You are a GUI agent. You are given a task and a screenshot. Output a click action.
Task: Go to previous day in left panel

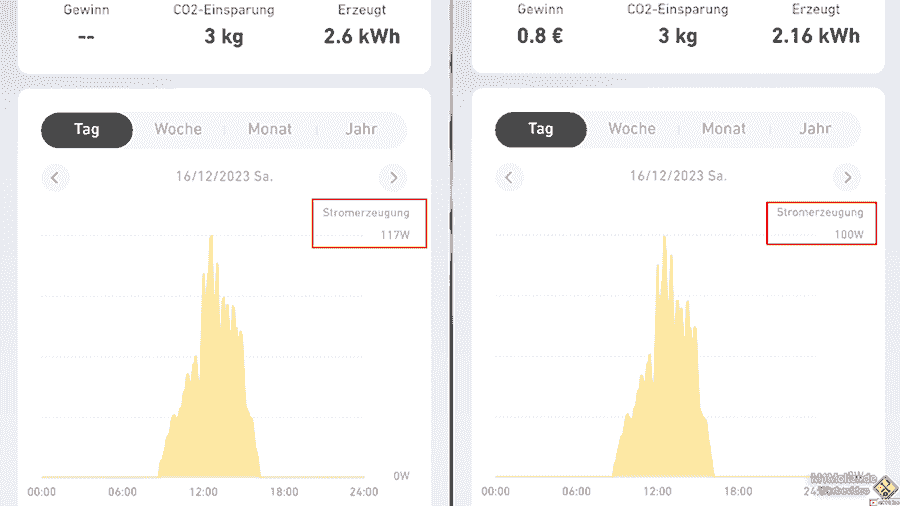point(55,178)
